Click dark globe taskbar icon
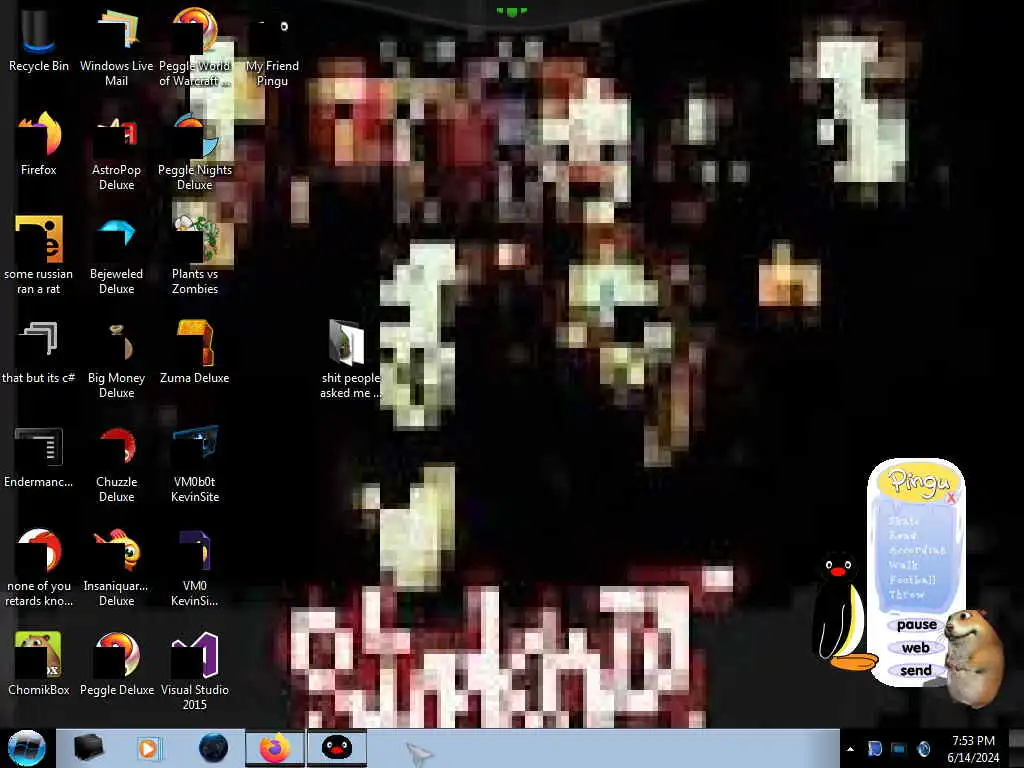The width and height of the screenshot is (1024, 768). pos(213,748)
